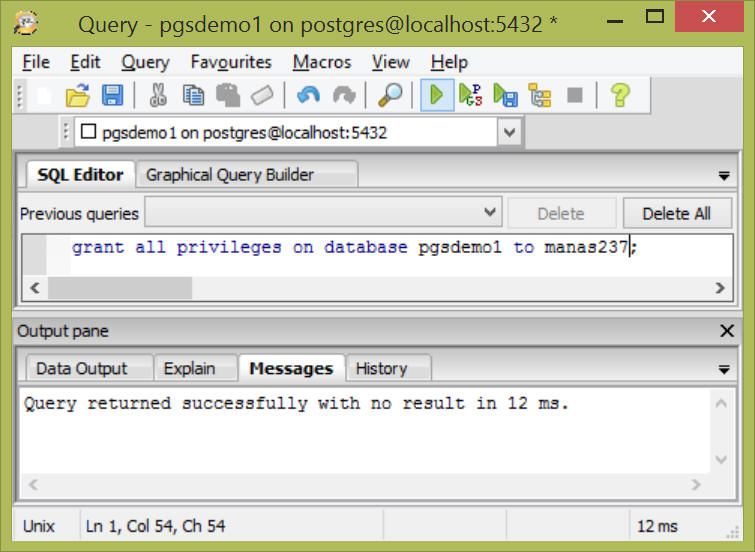Click the connection toolbar drag grip
This screenshot has width=755, height=552.
(66, 131)
